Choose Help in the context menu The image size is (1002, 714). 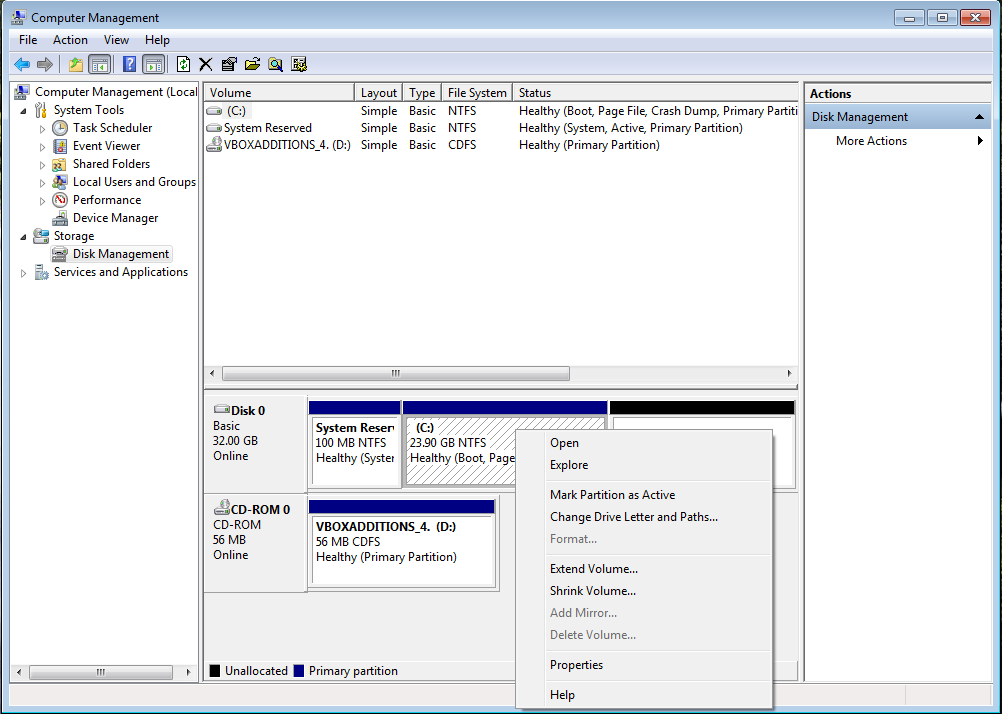point(644,695)
